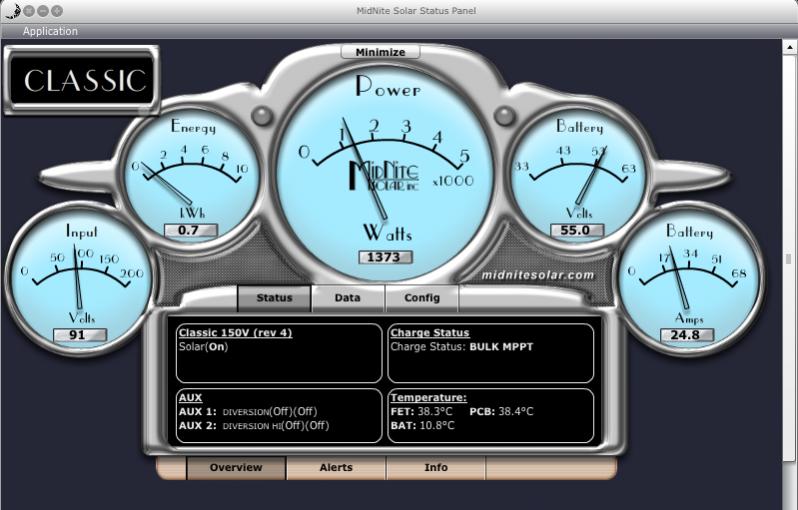Click the CLASSIC logo badge
Screen dimensions: 798x510
coord(82,80)
